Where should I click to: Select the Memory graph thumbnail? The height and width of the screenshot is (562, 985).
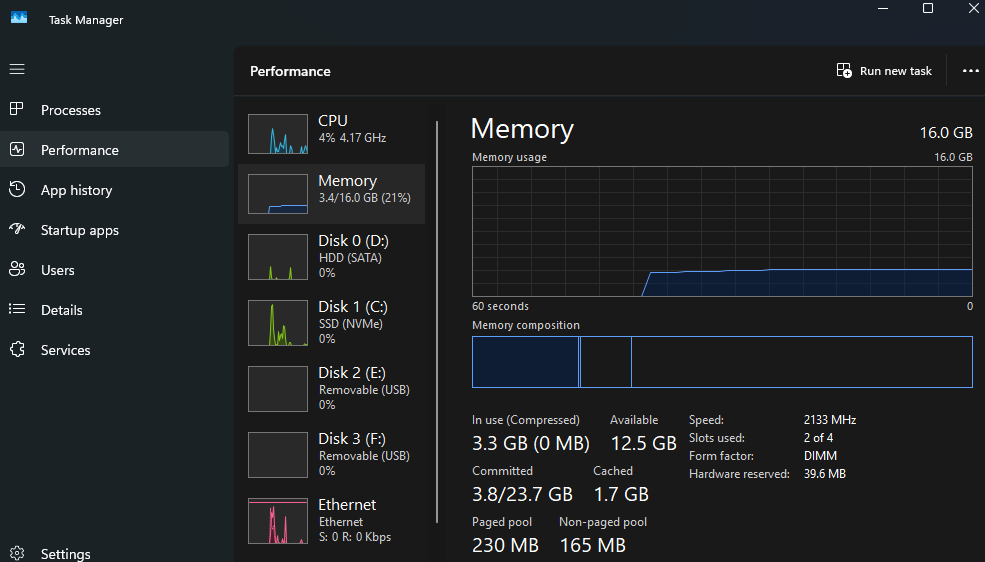pyautogui.click(x=278, y=194)
